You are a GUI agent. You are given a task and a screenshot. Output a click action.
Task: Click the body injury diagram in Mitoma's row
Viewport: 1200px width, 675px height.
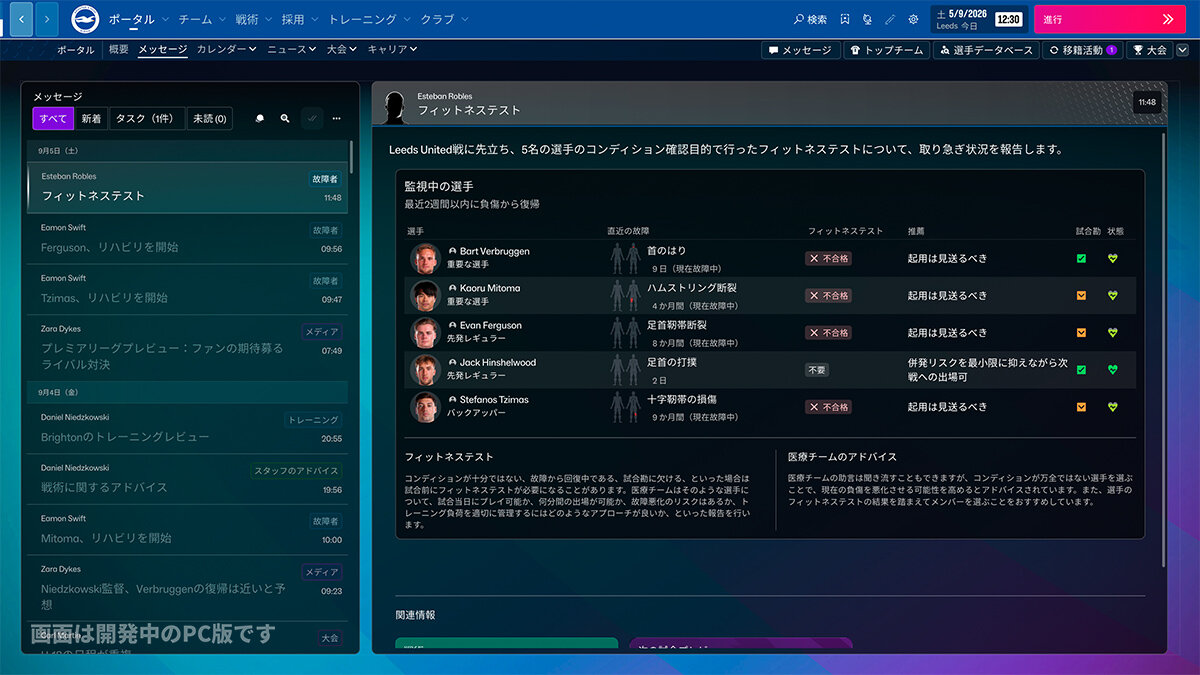click(625, 295)
